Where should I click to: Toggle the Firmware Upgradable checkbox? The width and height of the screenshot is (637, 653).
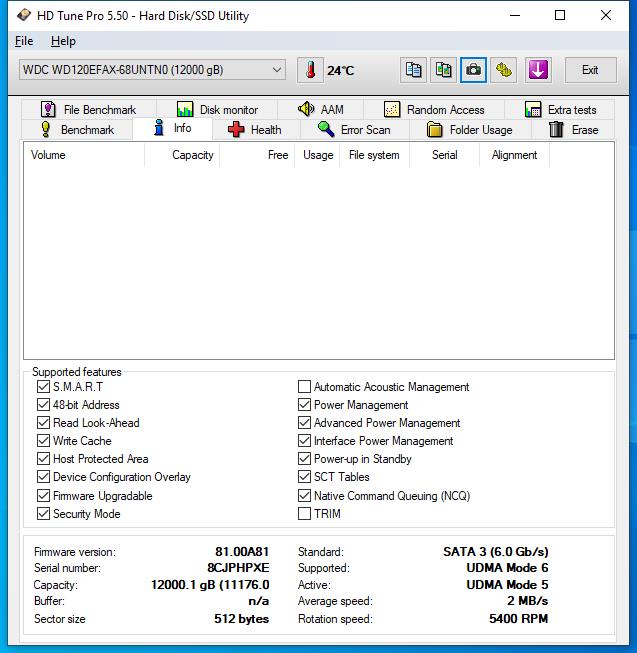(43, 496)
